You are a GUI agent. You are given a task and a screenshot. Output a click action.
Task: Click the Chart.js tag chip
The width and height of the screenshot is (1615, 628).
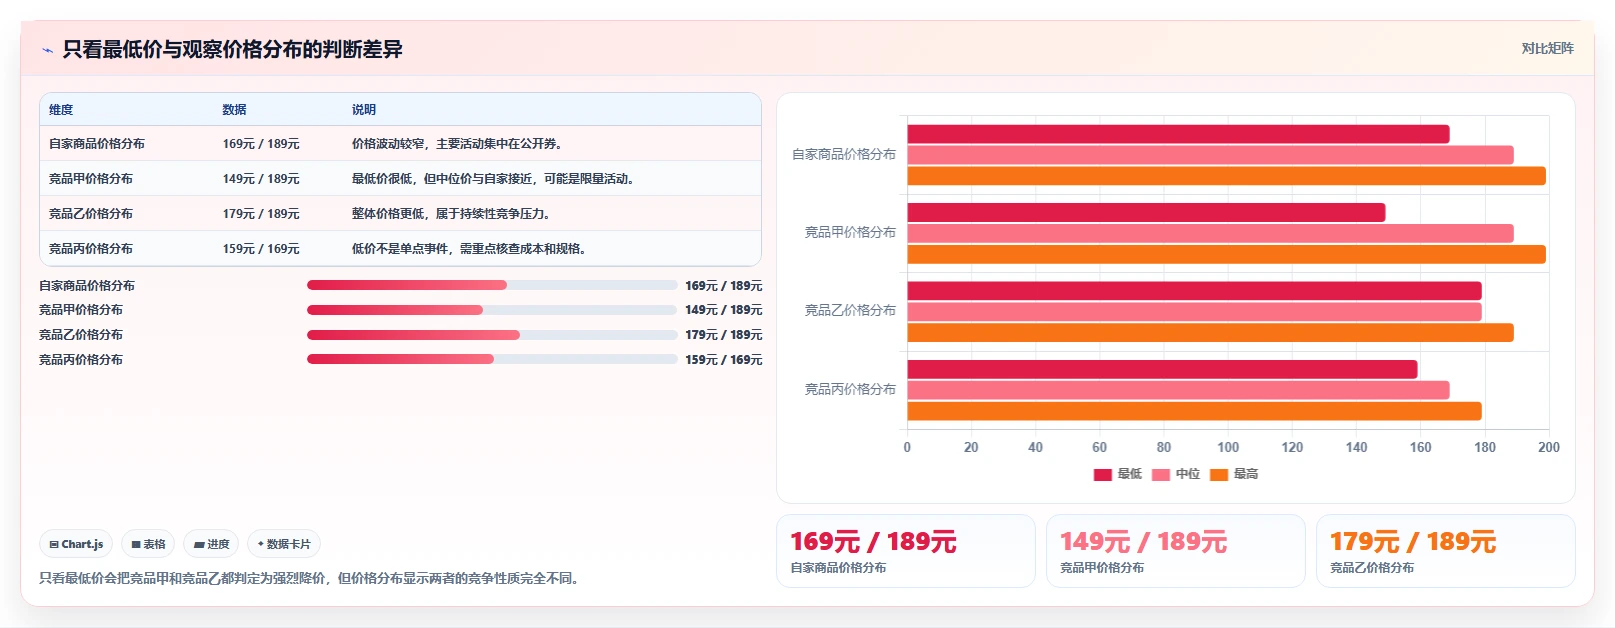coord(76,544)
